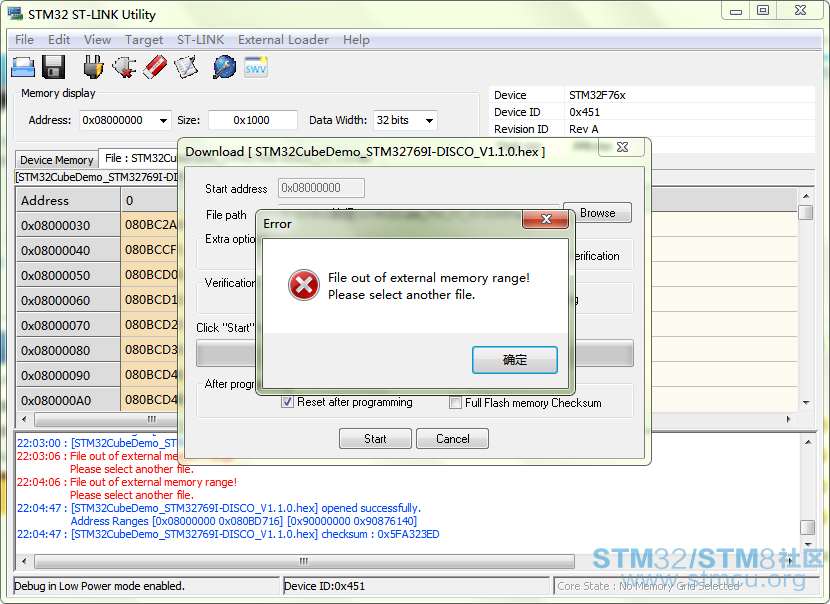Click the Full chip erase eraser icon
The image size is (830, 604).
point(155,67)
